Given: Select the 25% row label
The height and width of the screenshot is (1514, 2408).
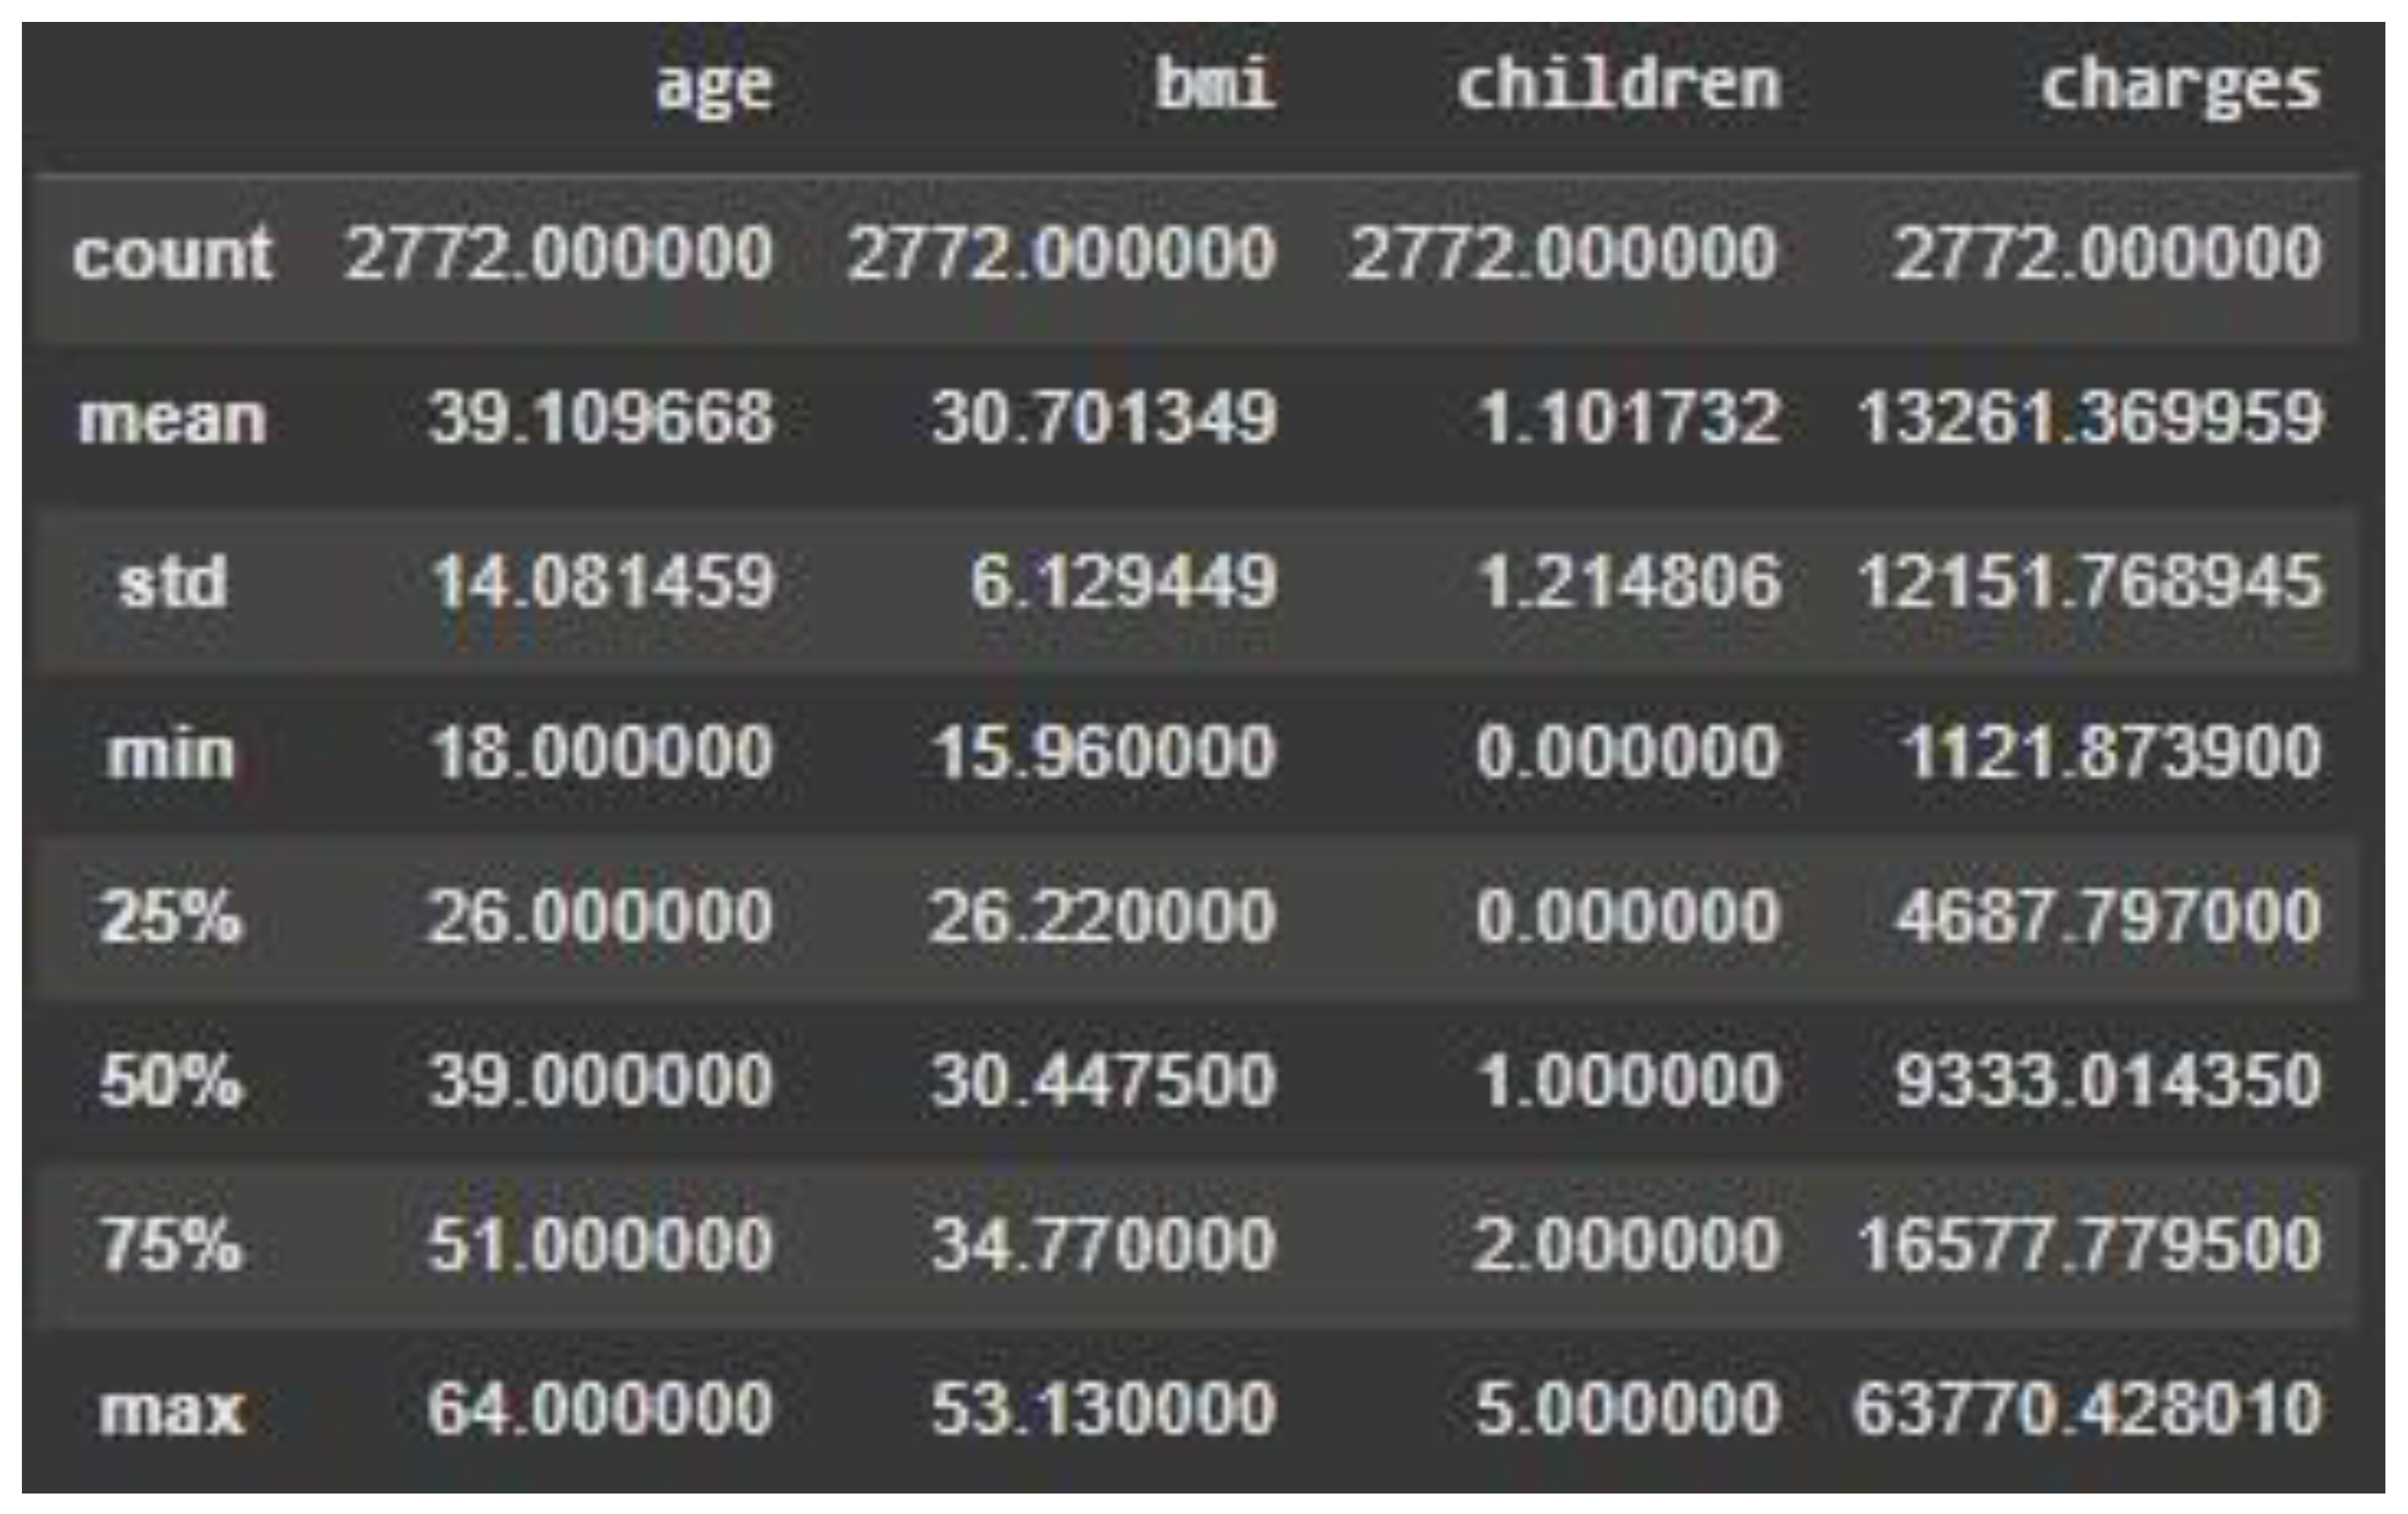Looking at the screenshot, I should tap(170, 916).
